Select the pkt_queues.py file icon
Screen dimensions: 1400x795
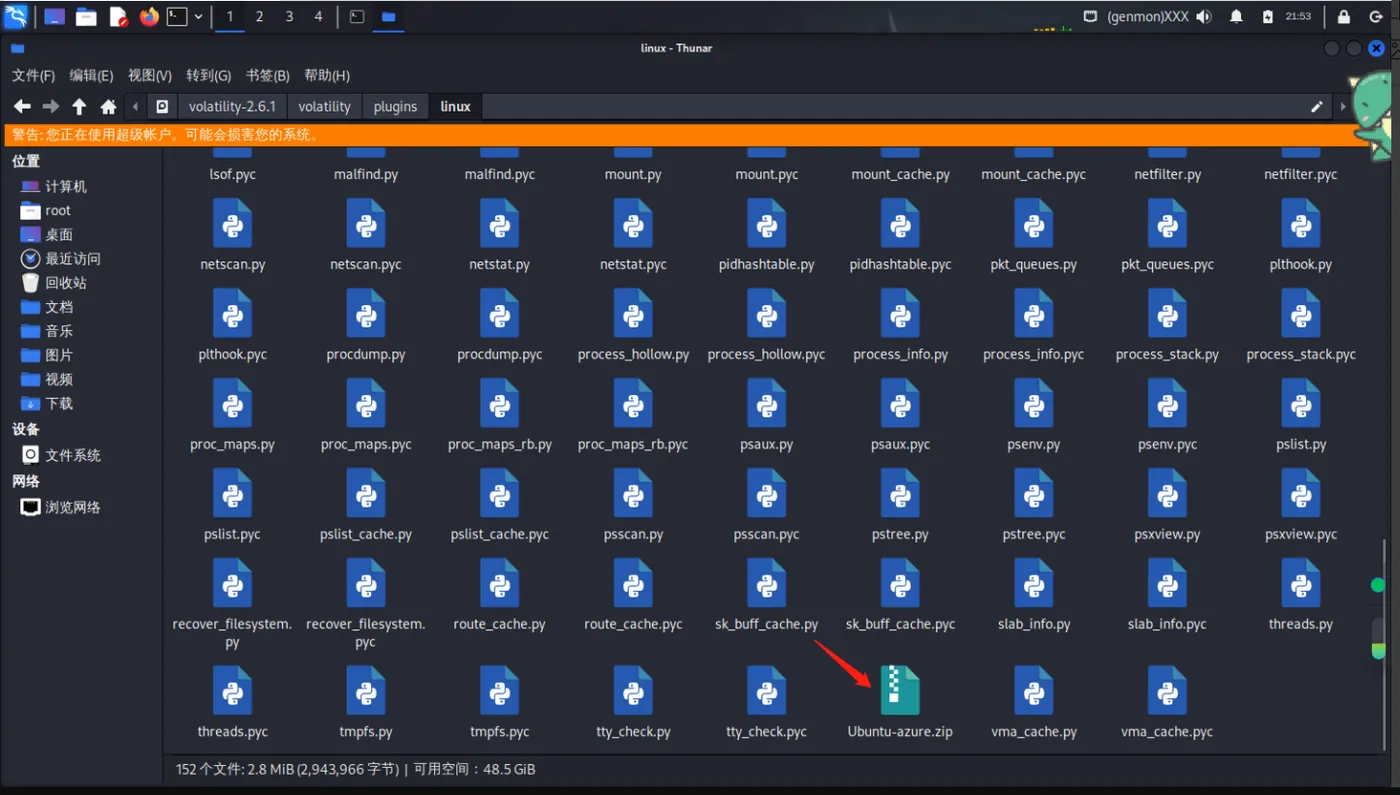[1034, 223]
